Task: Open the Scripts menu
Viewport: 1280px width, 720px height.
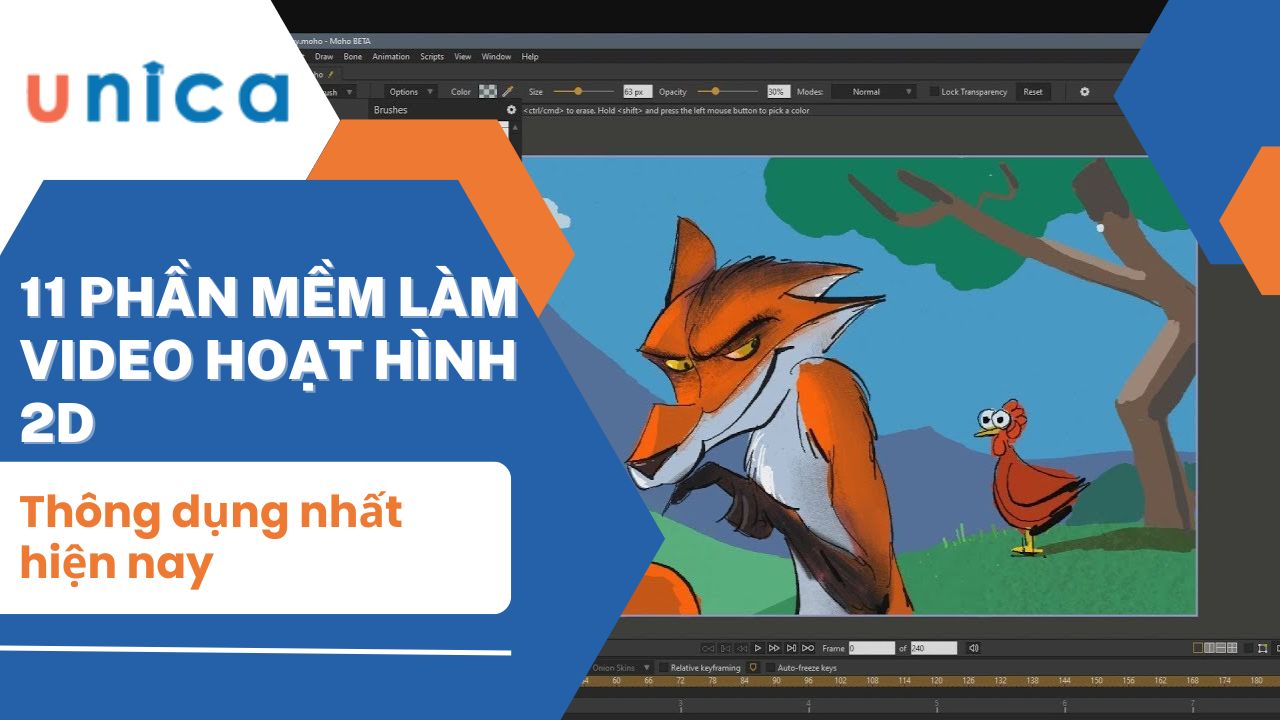Action: tap(432, 57)
